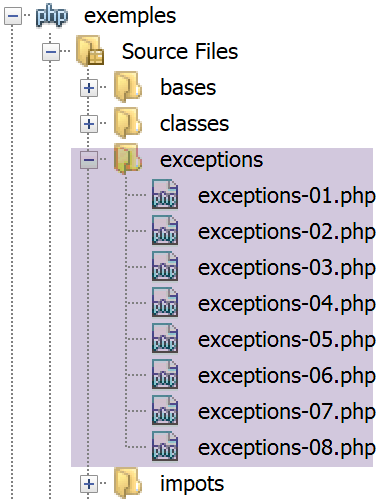Viewport: 386px width, 501px height.
Task: Select the exceptions folder name
Action: 212,160
